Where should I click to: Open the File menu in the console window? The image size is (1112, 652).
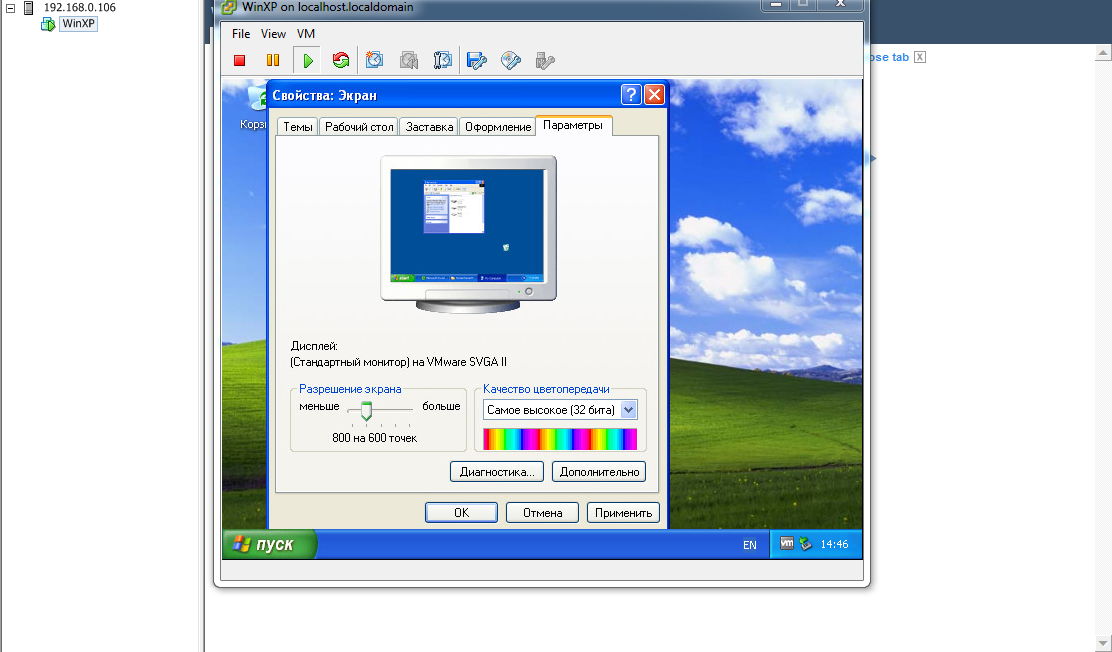tap(241, 33)
